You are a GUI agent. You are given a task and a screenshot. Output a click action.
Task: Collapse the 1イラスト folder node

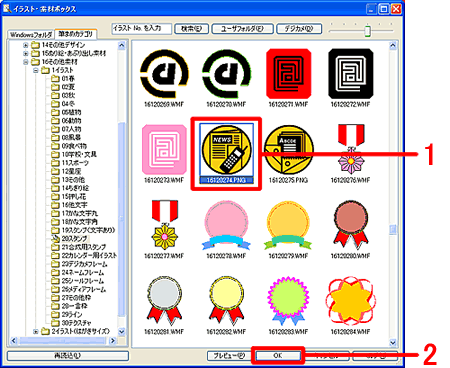click(x=36, y=70)
